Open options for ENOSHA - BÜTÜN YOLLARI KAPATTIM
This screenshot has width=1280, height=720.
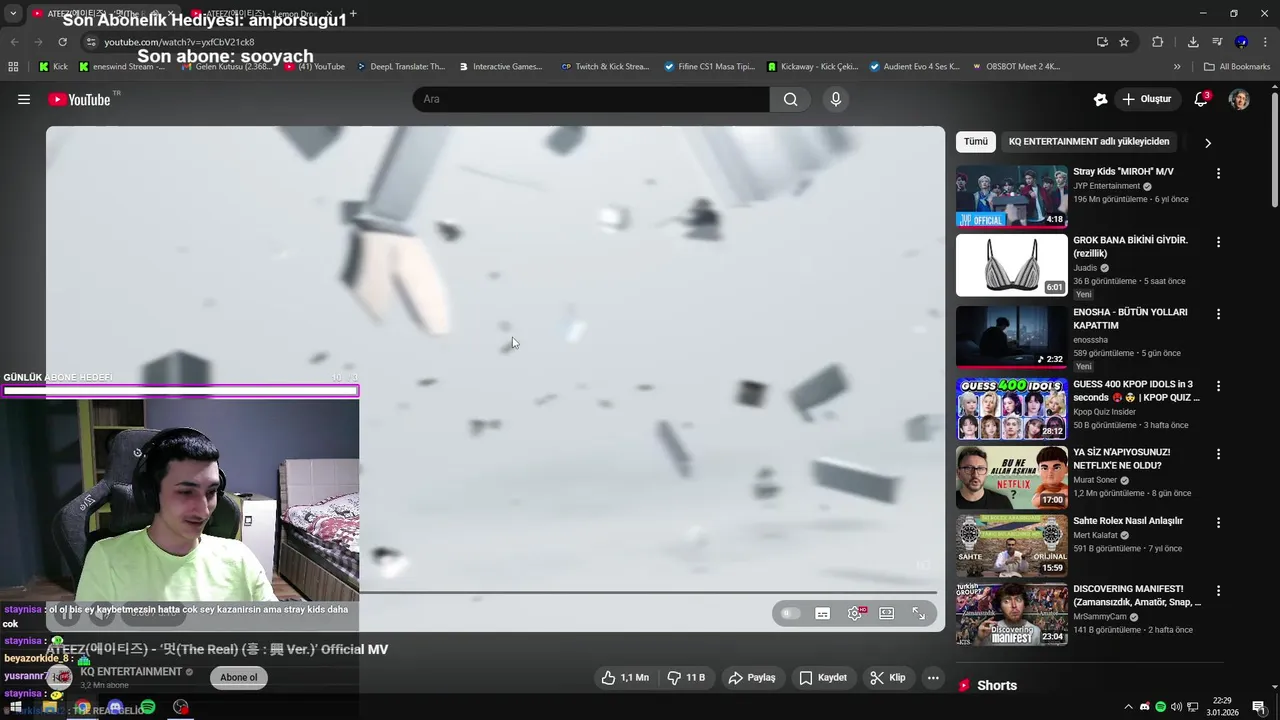coord(1218,314)
